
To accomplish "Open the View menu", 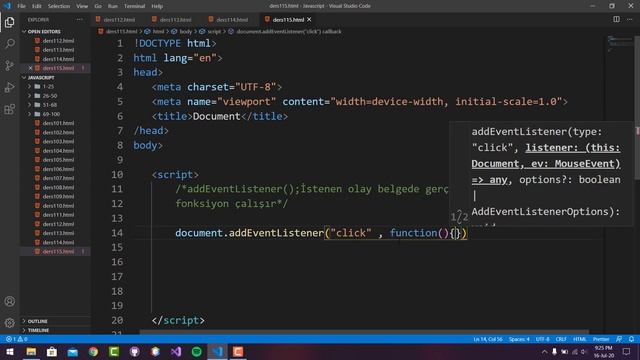I will (82, 6).
